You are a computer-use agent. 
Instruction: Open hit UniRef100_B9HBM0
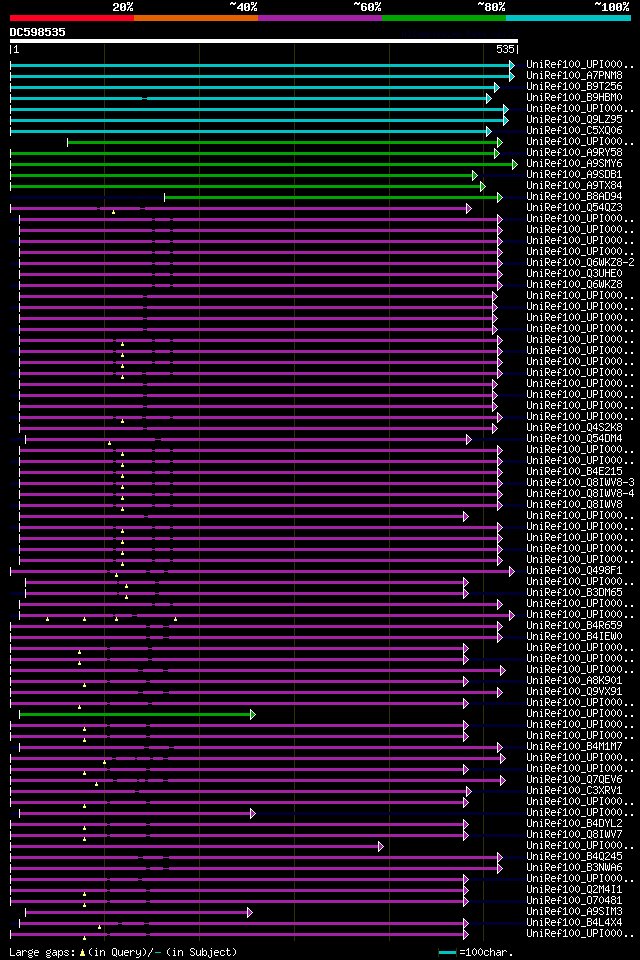574,97
